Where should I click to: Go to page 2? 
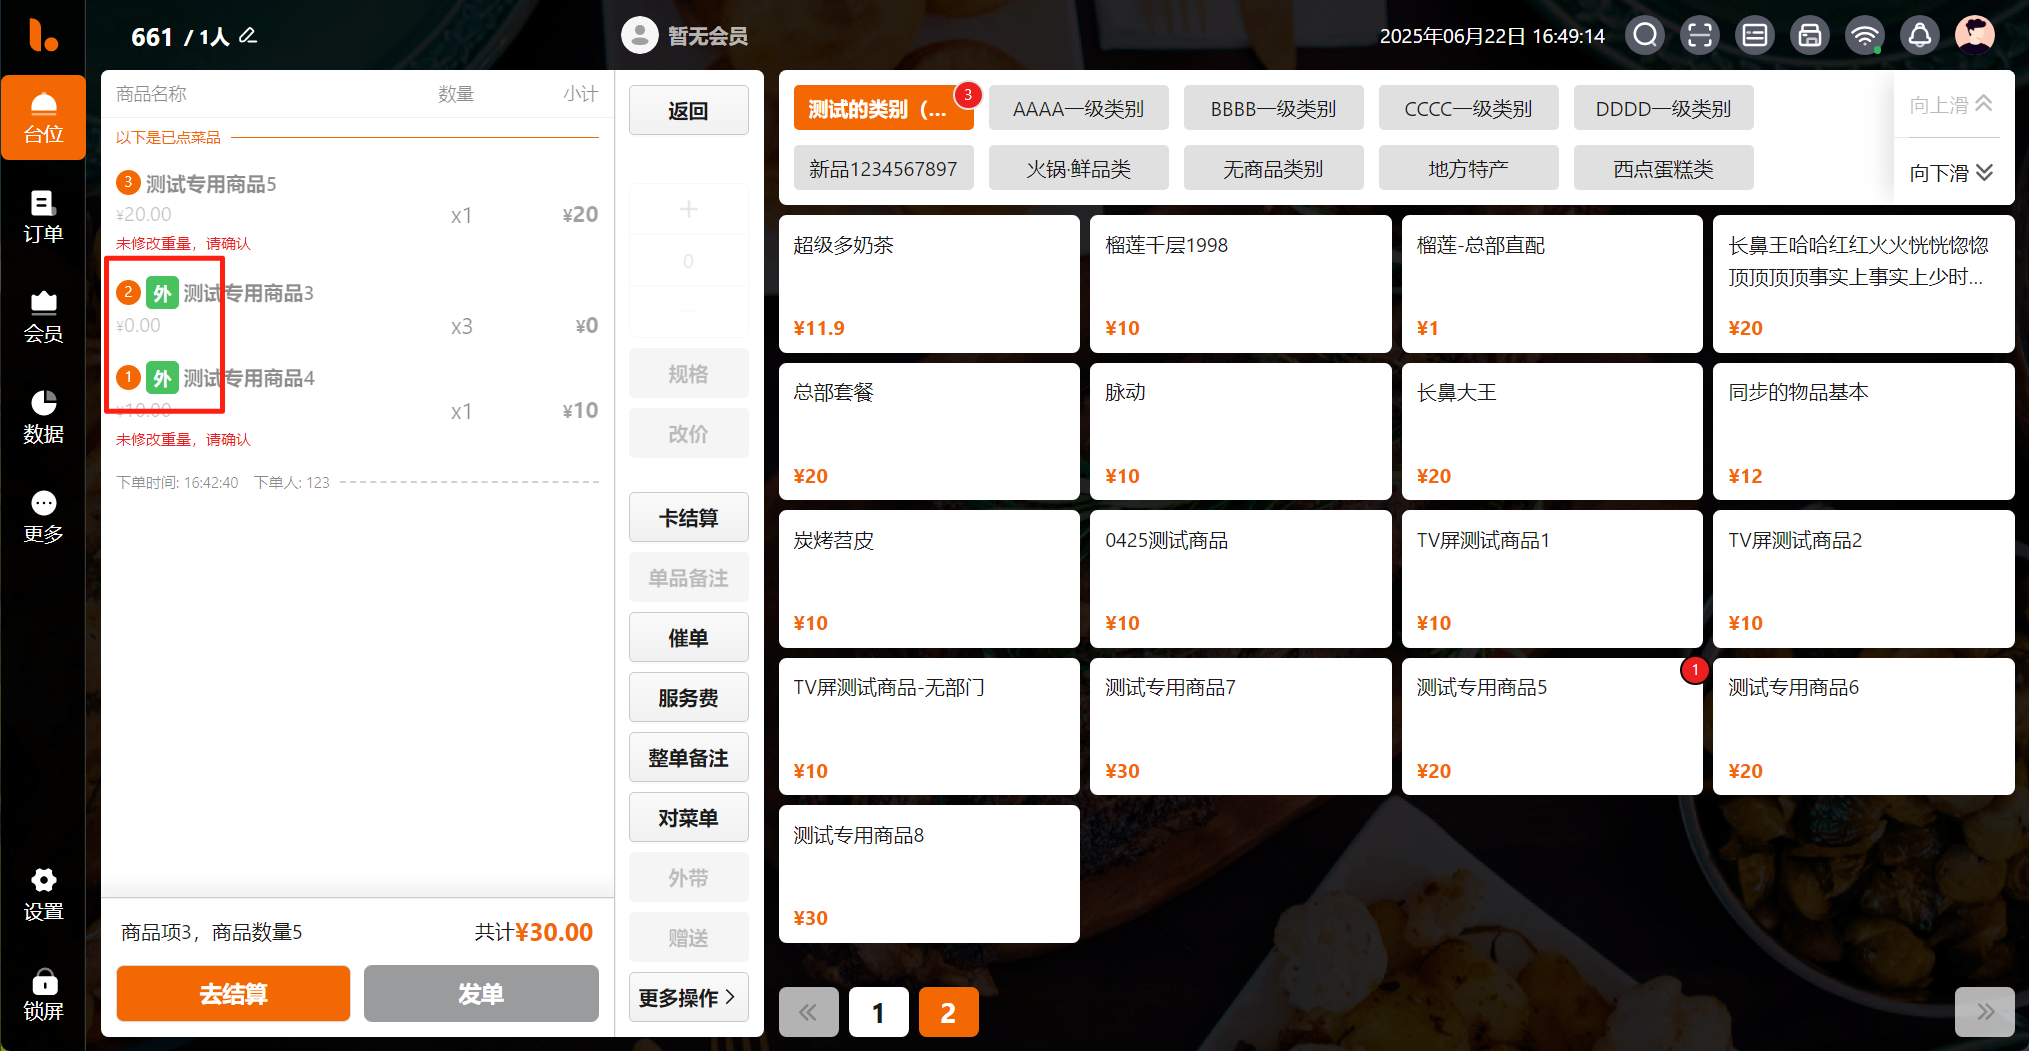click(x=948, y=1012)
